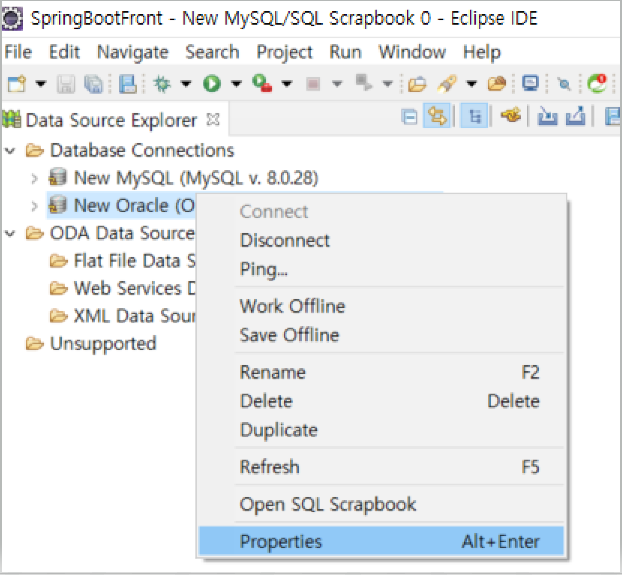Close the Data Source Explorer tab

(213, 119)
